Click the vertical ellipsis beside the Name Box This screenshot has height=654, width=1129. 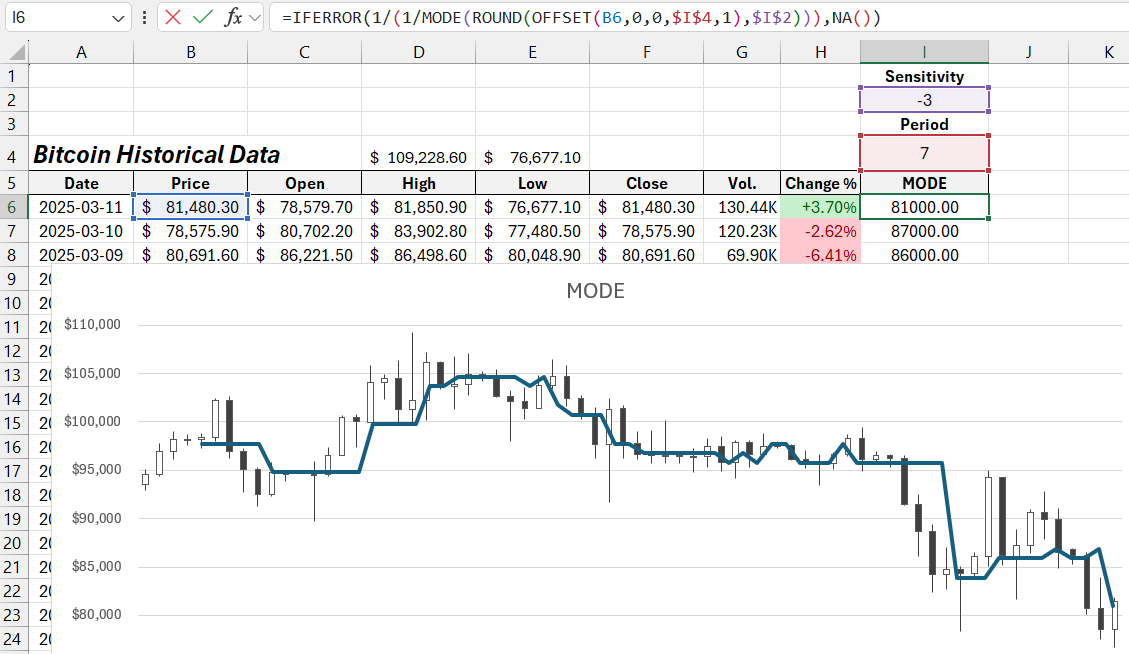[x=144, y=17]
